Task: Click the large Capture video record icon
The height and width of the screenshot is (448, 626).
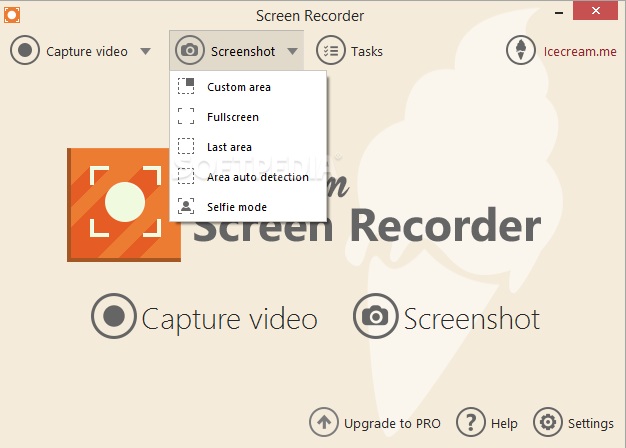Action: point(114,316)
